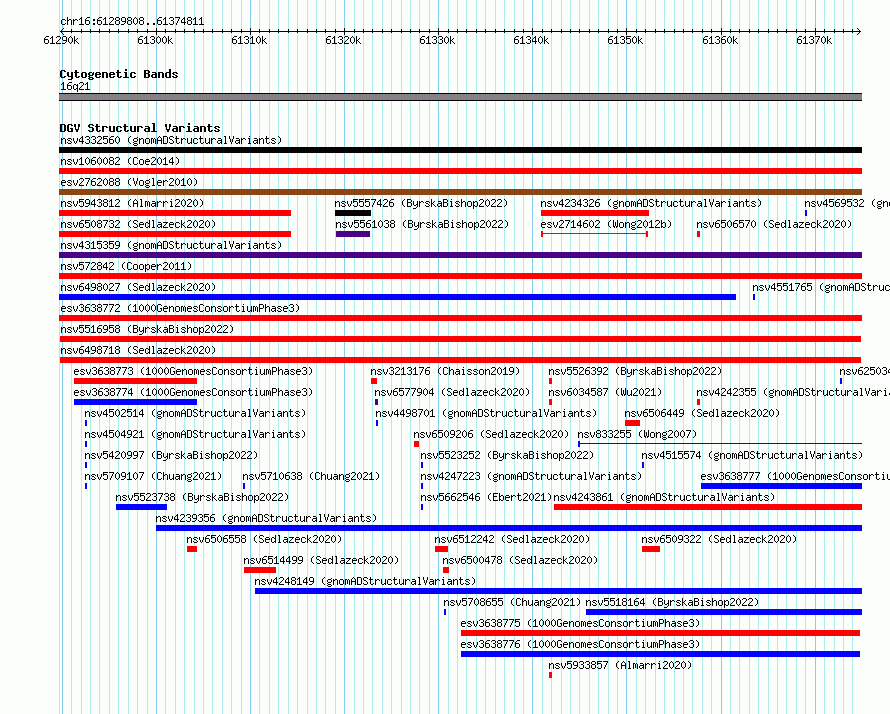Select the esv3638777 variant label
Screen dimensions: 890x714
pyautogui.click(x=795, y=476)
